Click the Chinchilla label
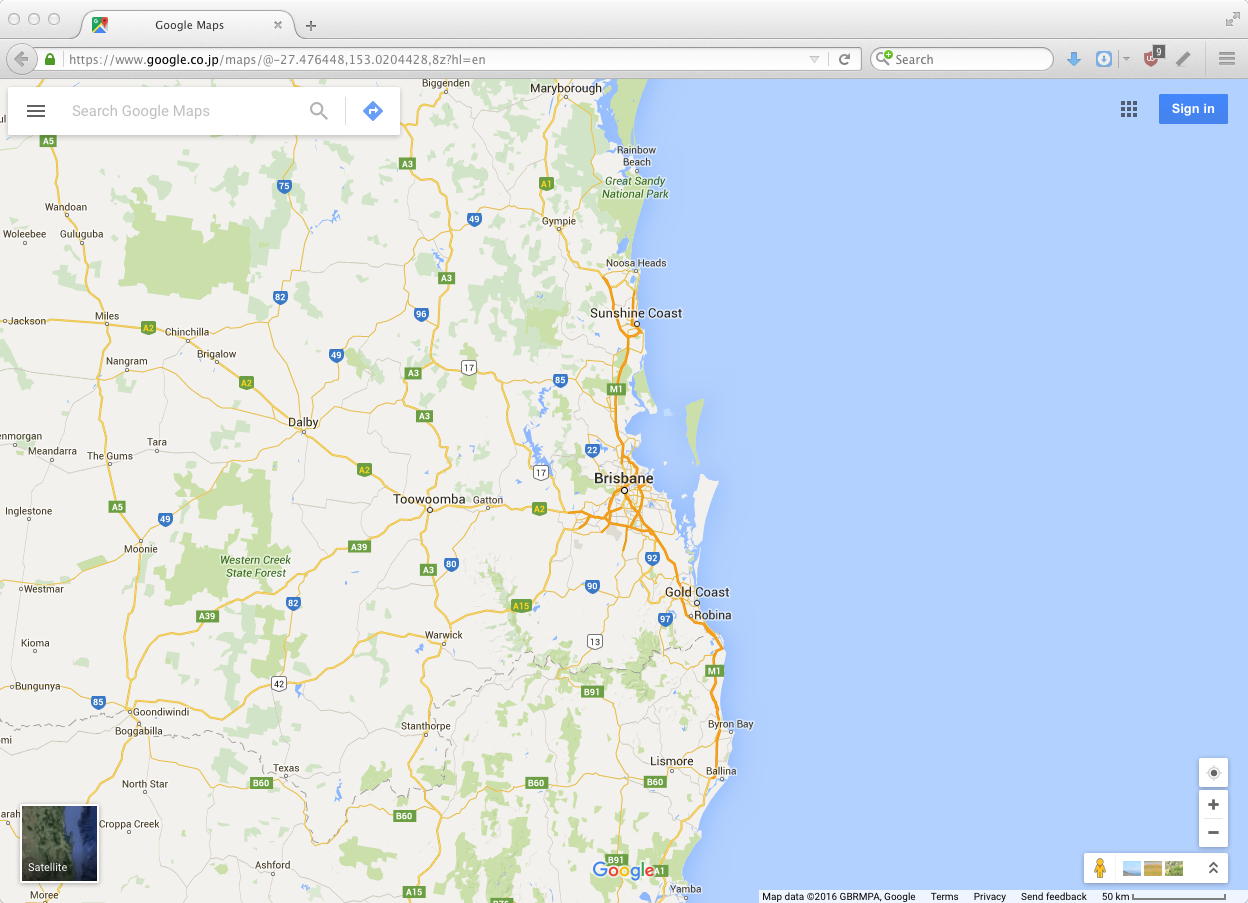 187,332
